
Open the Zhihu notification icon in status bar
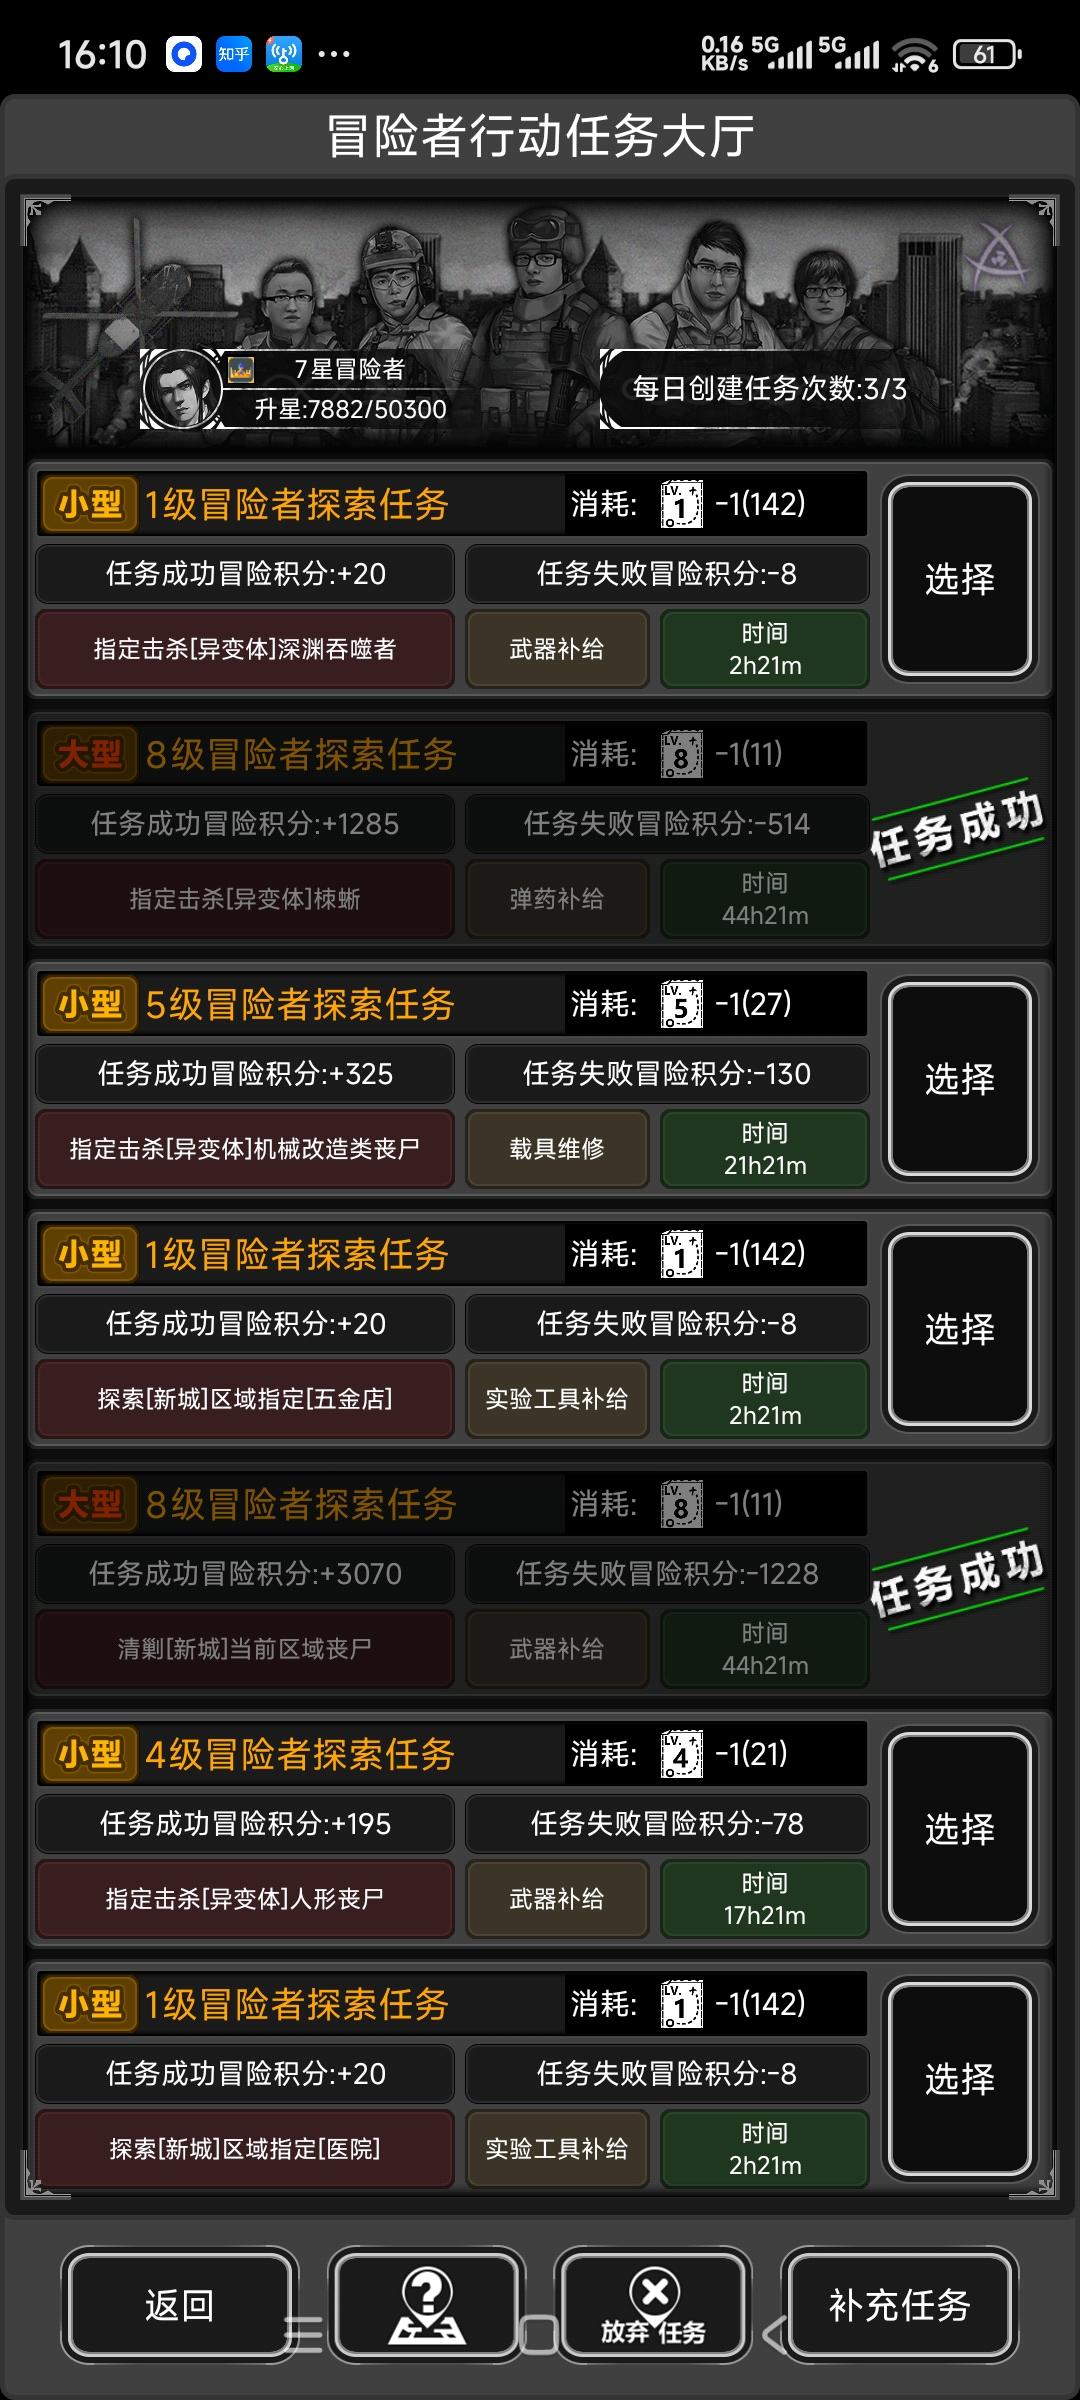234,54
